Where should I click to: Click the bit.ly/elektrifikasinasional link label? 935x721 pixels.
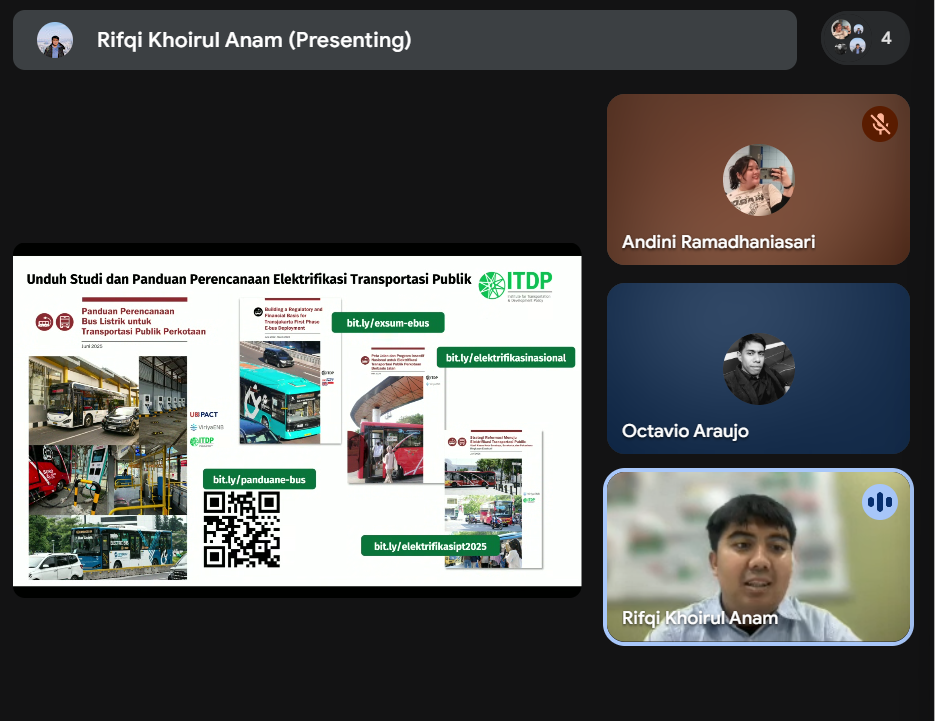[x=505, y=357]
